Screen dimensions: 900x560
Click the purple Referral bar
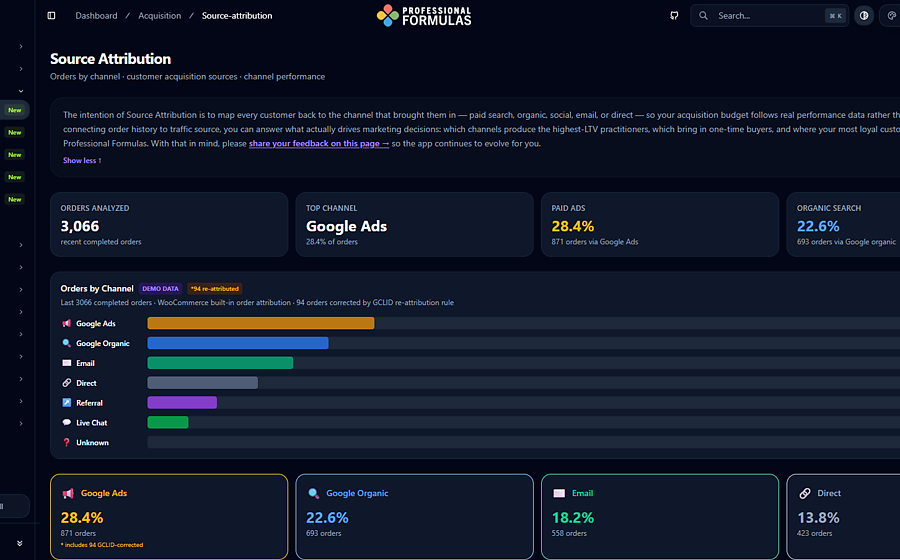(182, 402)
